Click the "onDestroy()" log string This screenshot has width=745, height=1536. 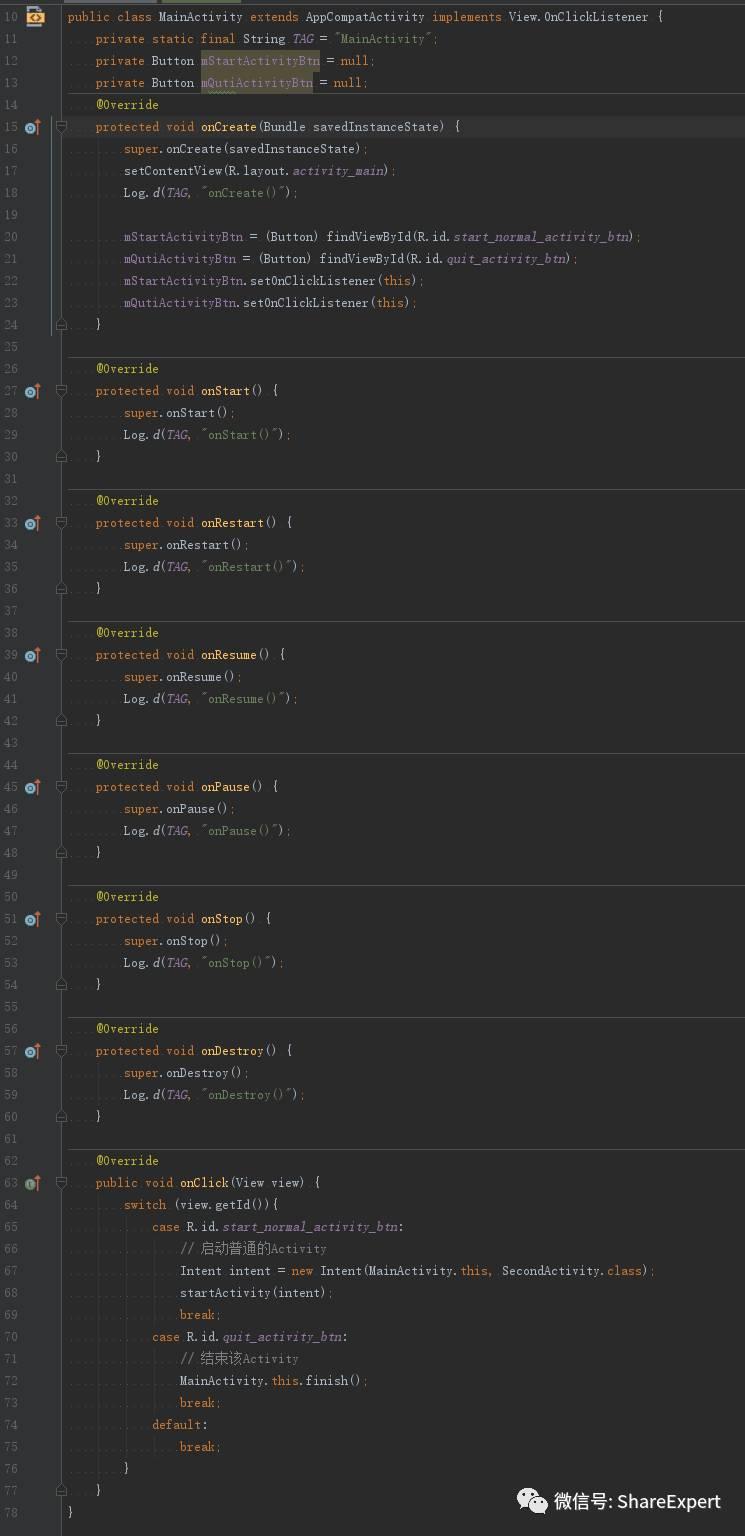click(249, 1095)
